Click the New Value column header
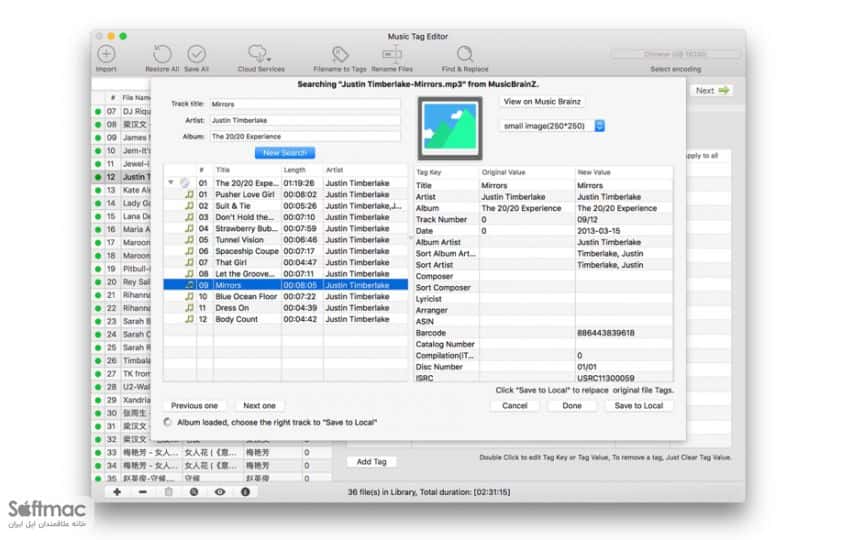The height and width of the screenshot is (540, 864). pos(624,172)
